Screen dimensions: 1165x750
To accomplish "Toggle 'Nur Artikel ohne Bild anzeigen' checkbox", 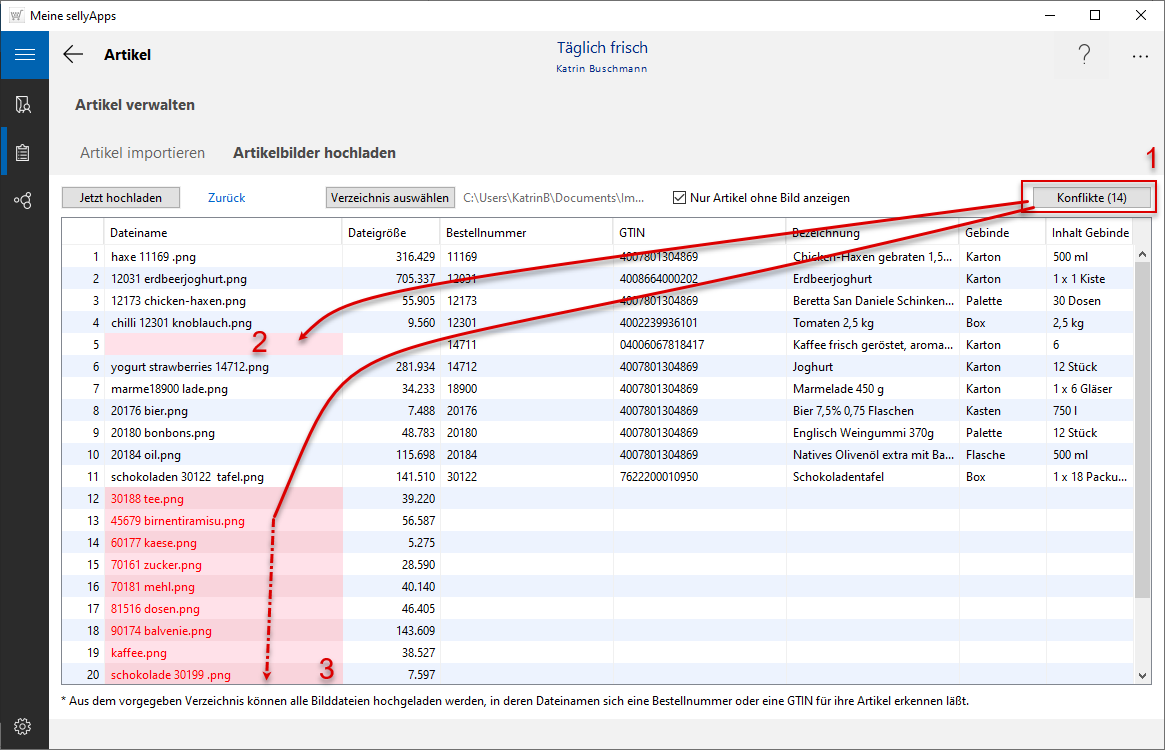I will (x=680, y=198).
